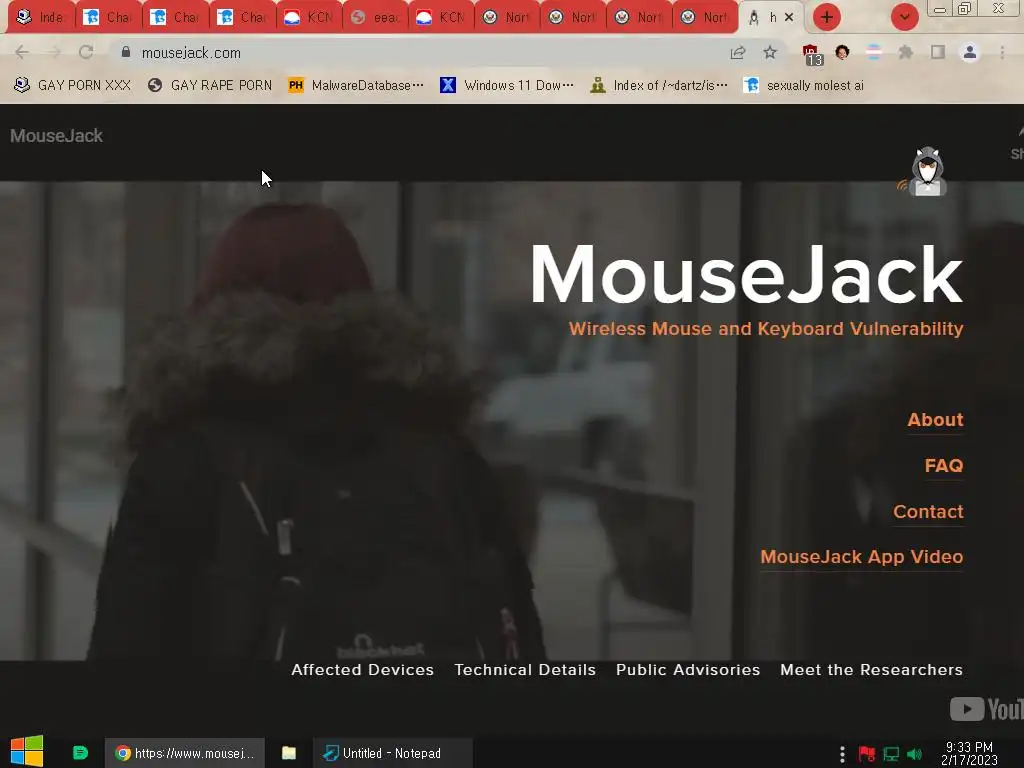Switch to the 'Inde' tab
The image size is (1024, 768).
click(40, 18)
